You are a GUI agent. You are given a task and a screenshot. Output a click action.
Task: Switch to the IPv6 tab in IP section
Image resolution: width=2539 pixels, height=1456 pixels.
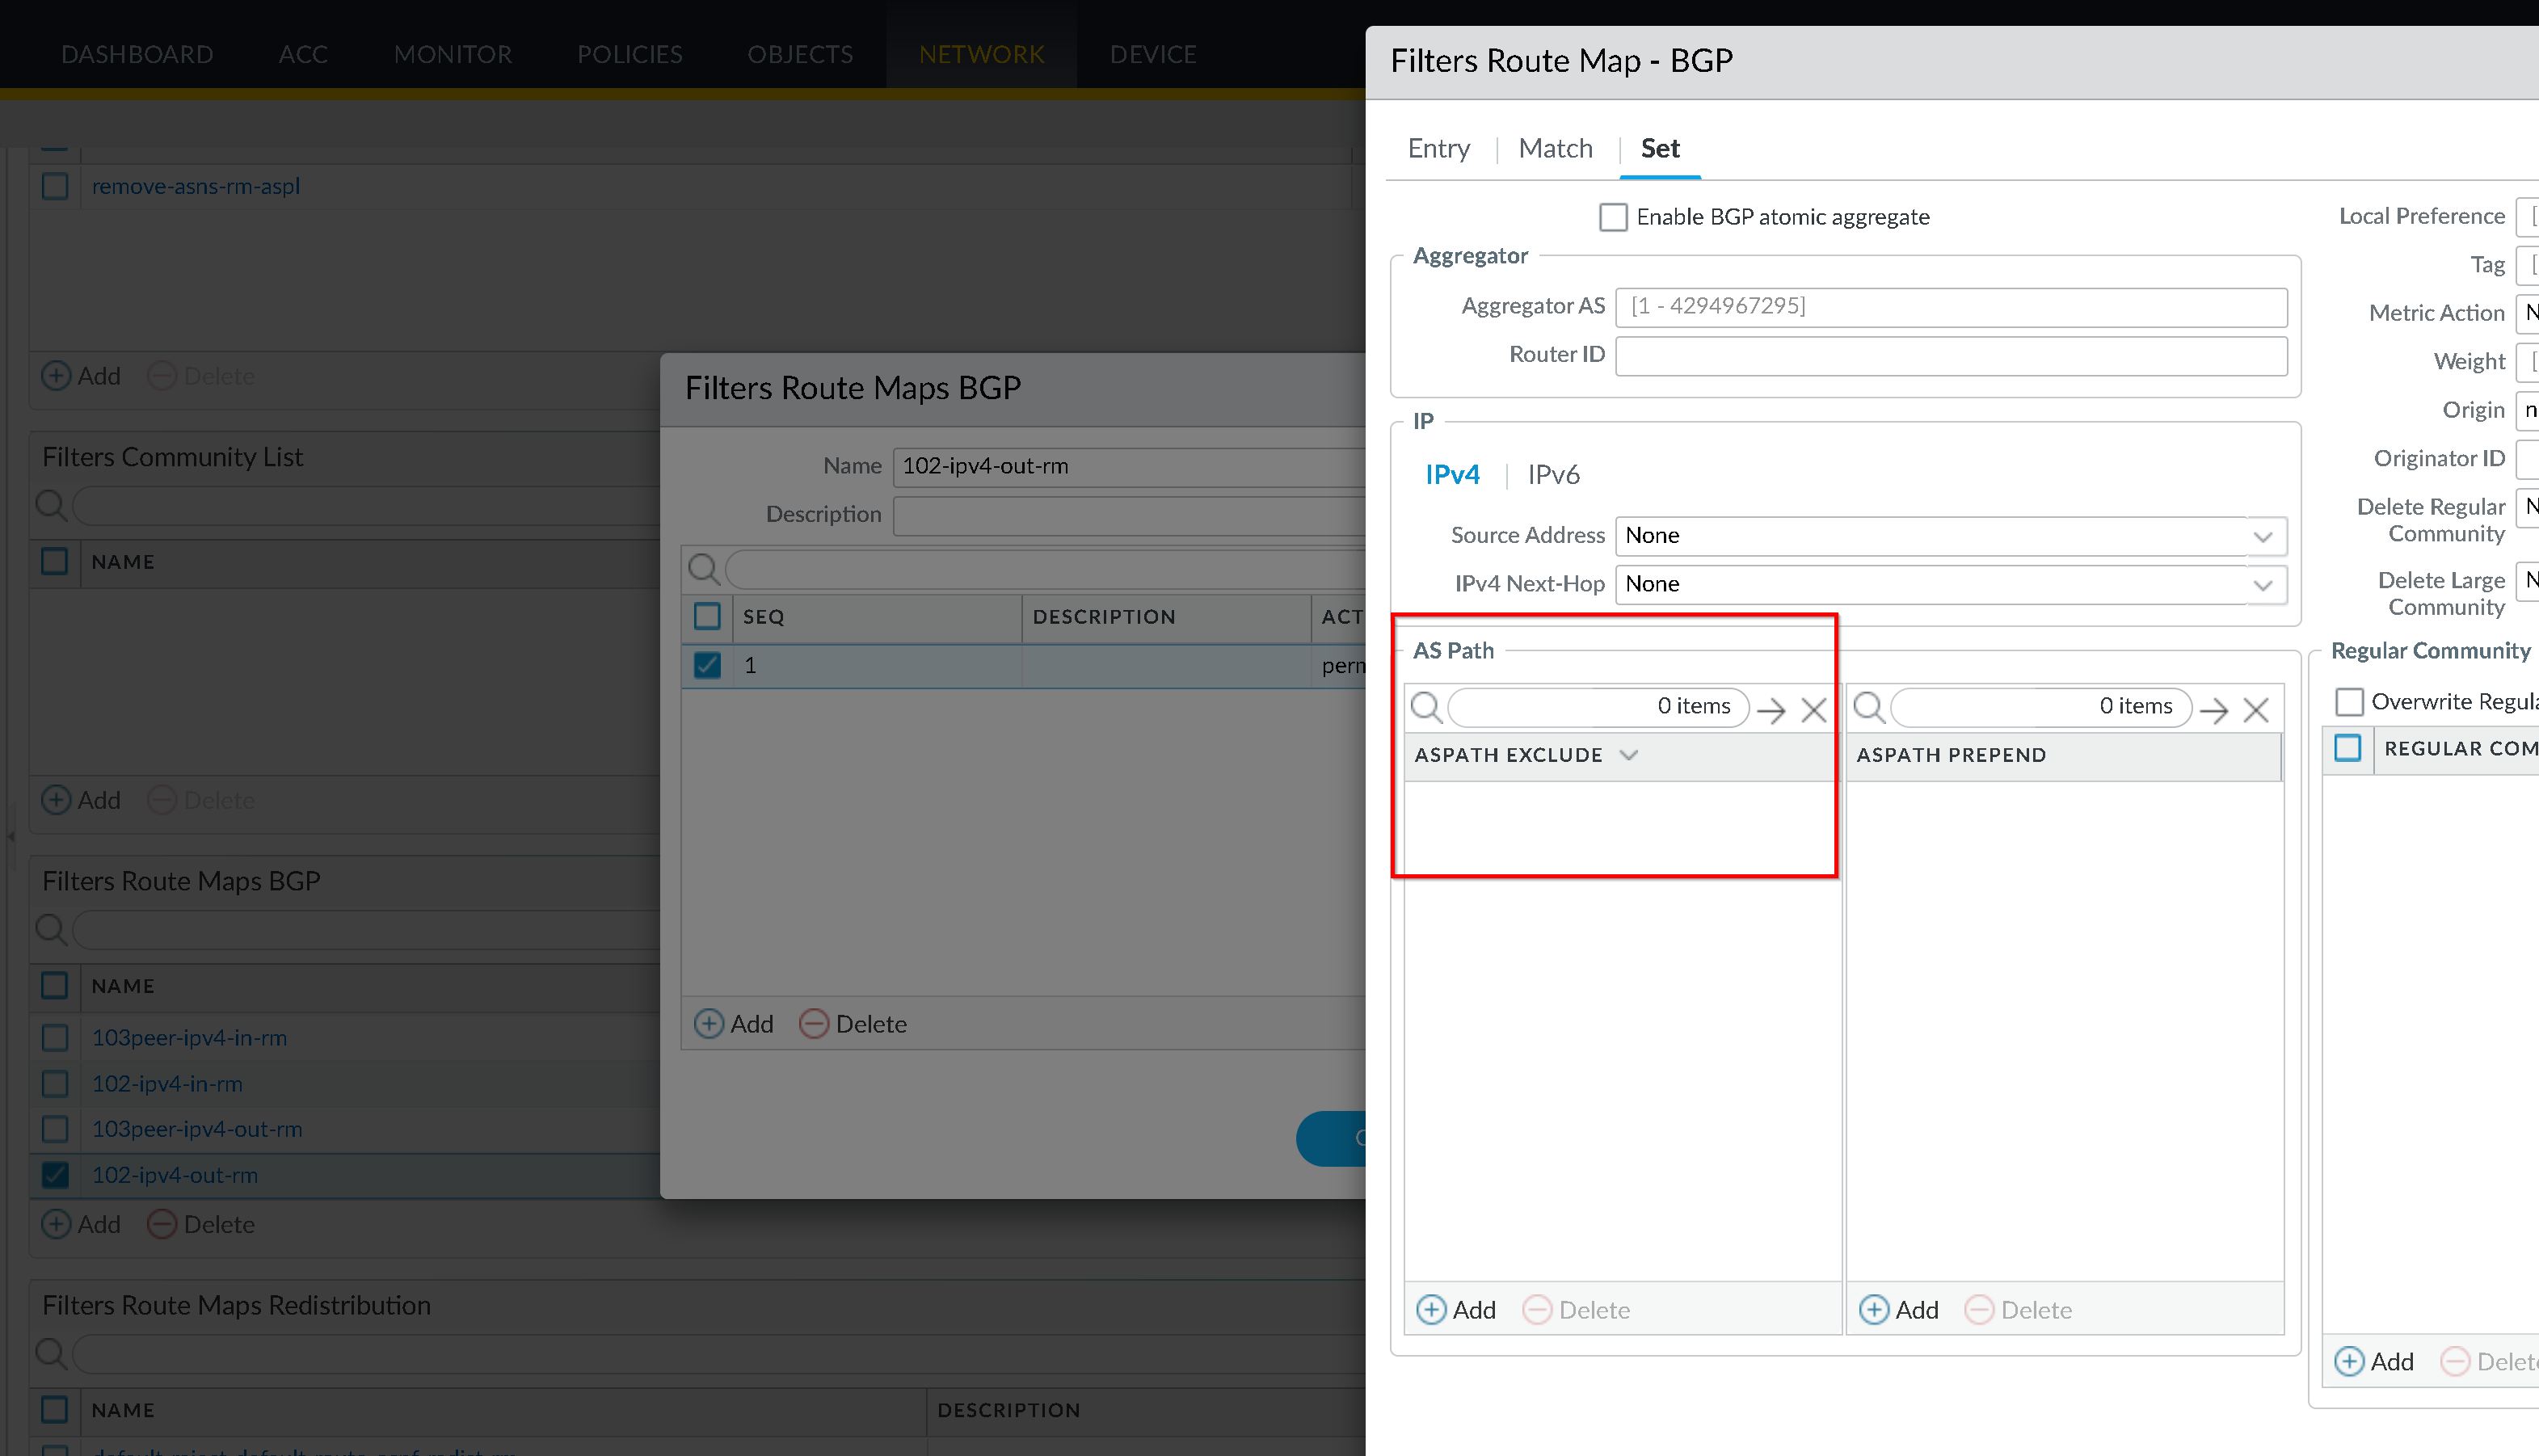1553,475
